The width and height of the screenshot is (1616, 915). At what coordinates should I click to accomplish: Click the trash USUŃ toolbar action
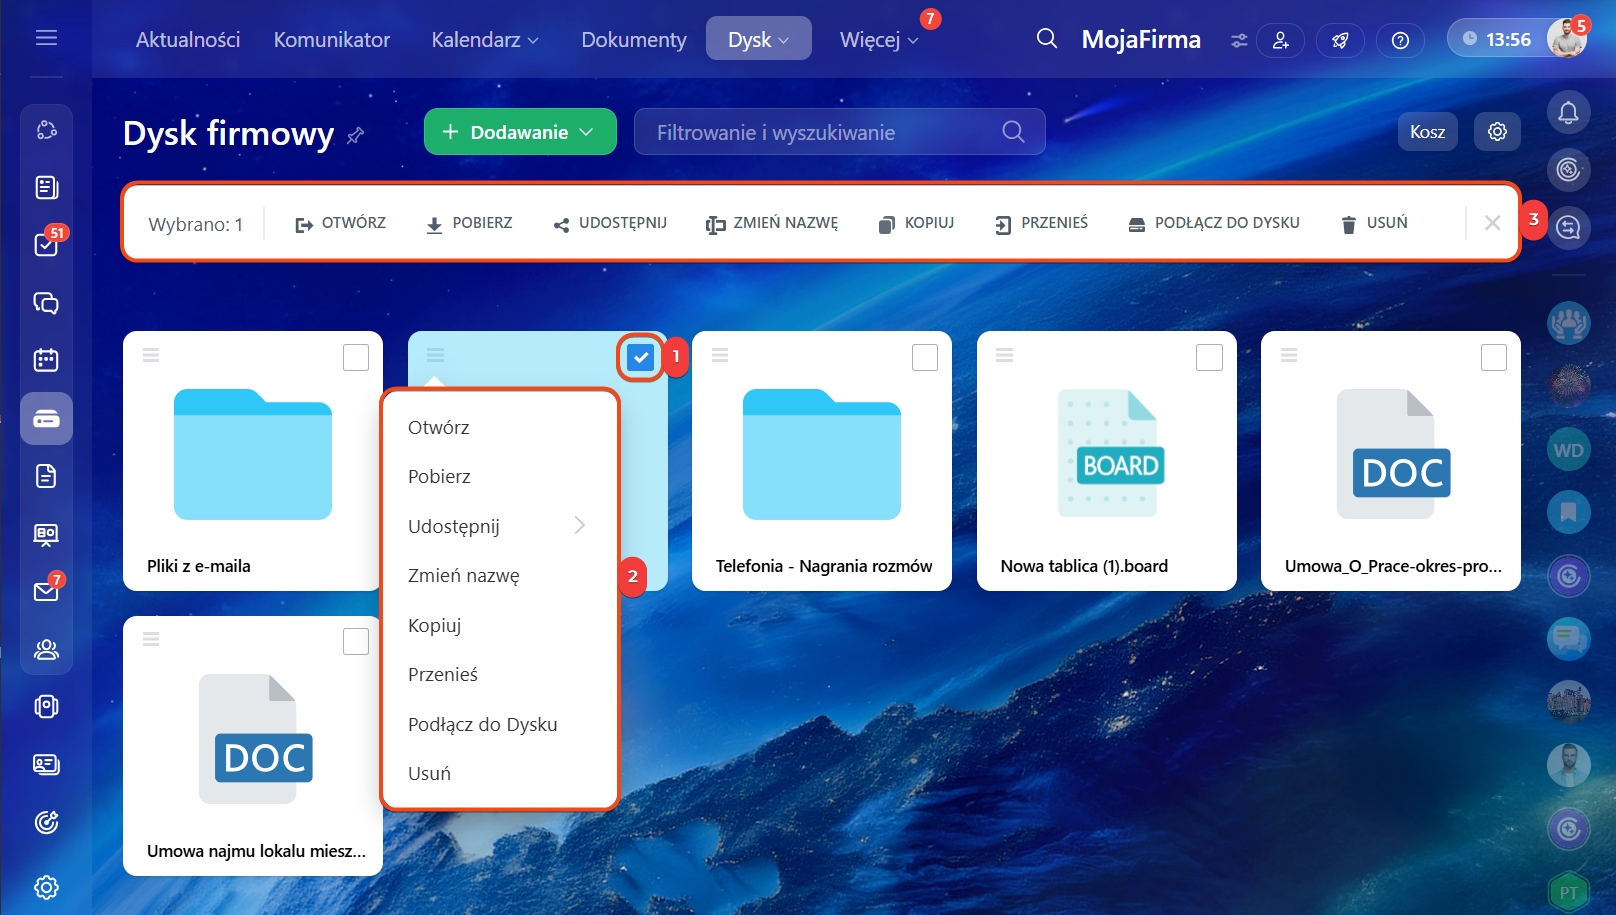click(x=1374, y=223)
